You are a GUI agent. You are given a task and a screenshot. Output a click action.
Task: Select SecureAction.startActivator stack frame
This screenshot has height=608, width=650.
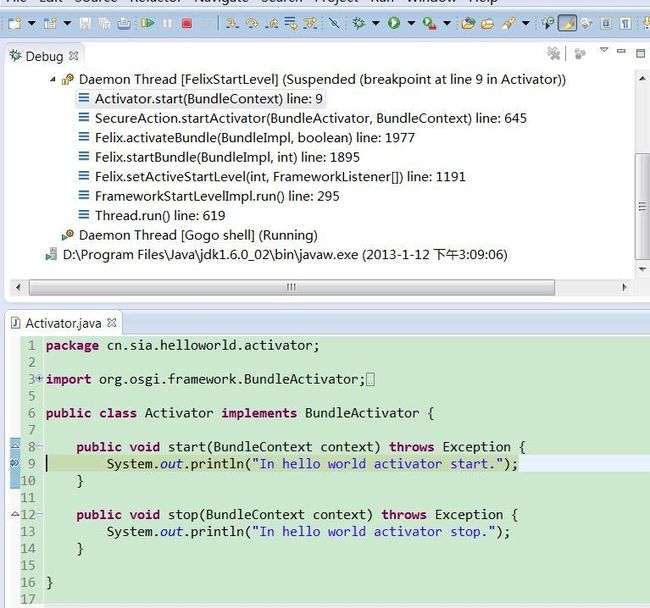tap(302, 118)
